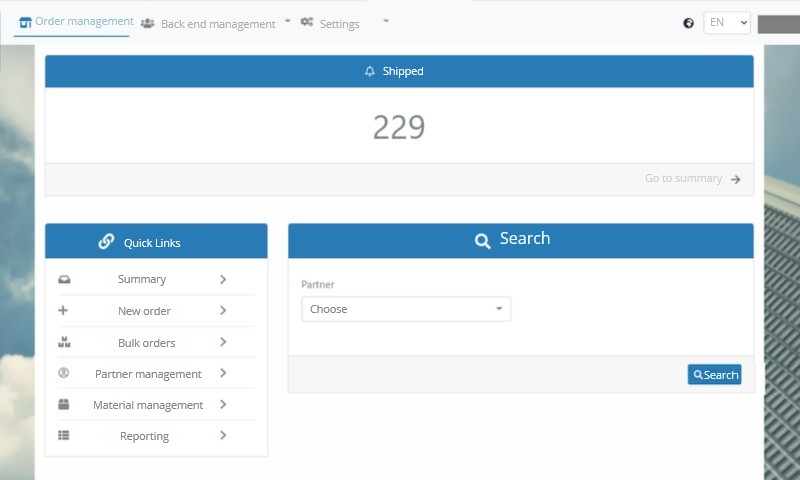Click the Go to summary arrow icon
Viewport: 800px width, 480px height.
(x=735, y=179)
